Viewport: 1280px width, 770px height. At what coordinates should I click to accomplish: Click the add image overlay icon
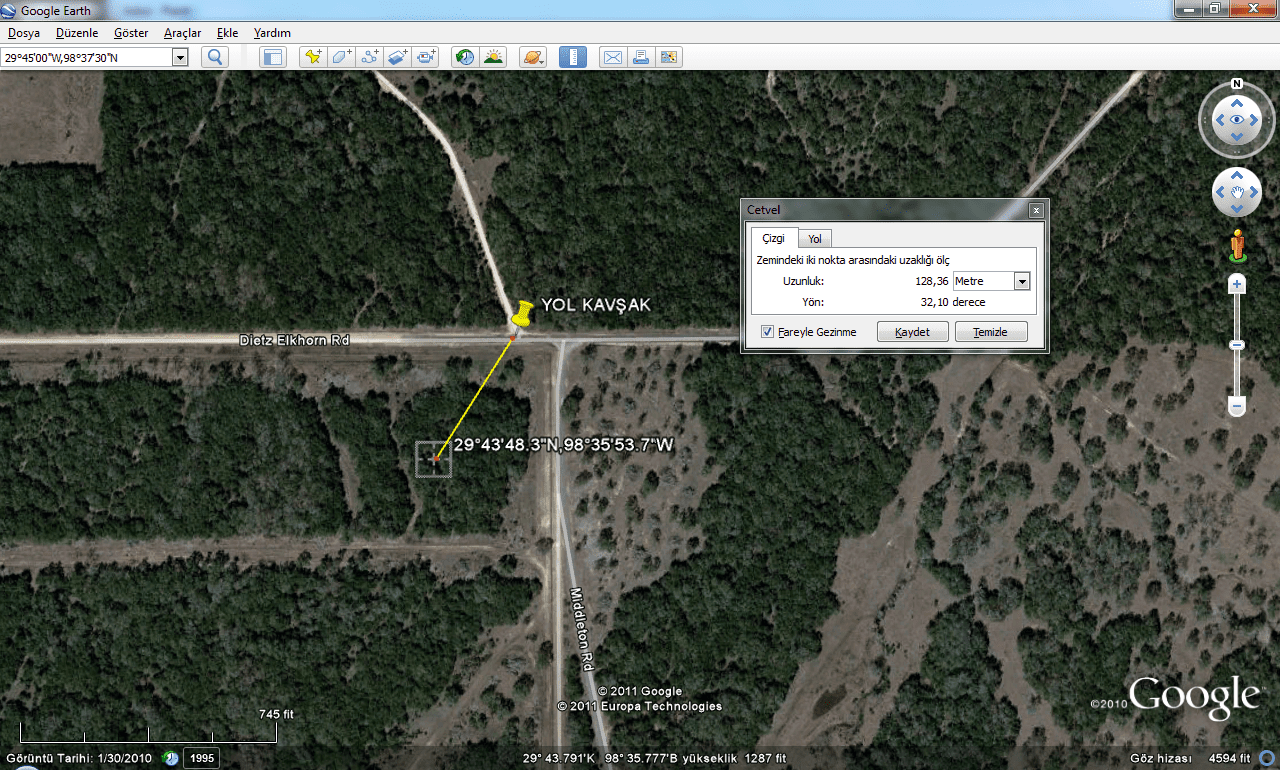coord(398,57)
